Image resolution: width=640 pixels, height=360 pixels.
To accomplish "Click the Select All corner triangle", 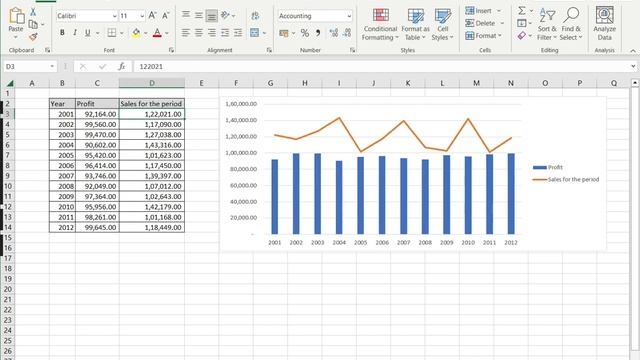I will pyautogui.click(x=9, y=83).
